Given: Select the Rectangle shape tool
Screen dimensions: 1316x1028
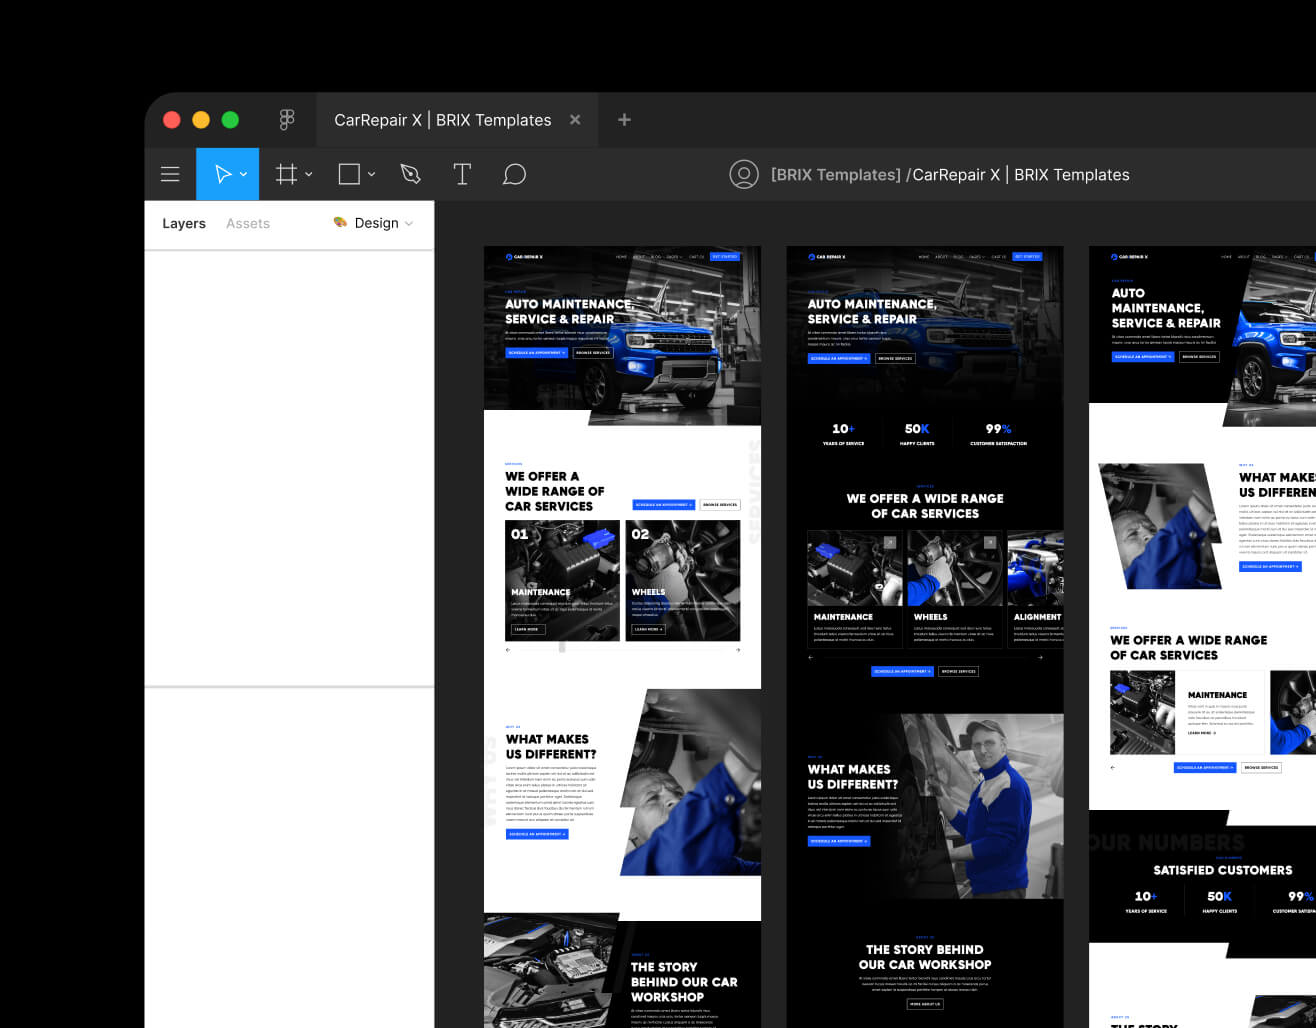Looking at the screenshot, I should click(348, 173).
